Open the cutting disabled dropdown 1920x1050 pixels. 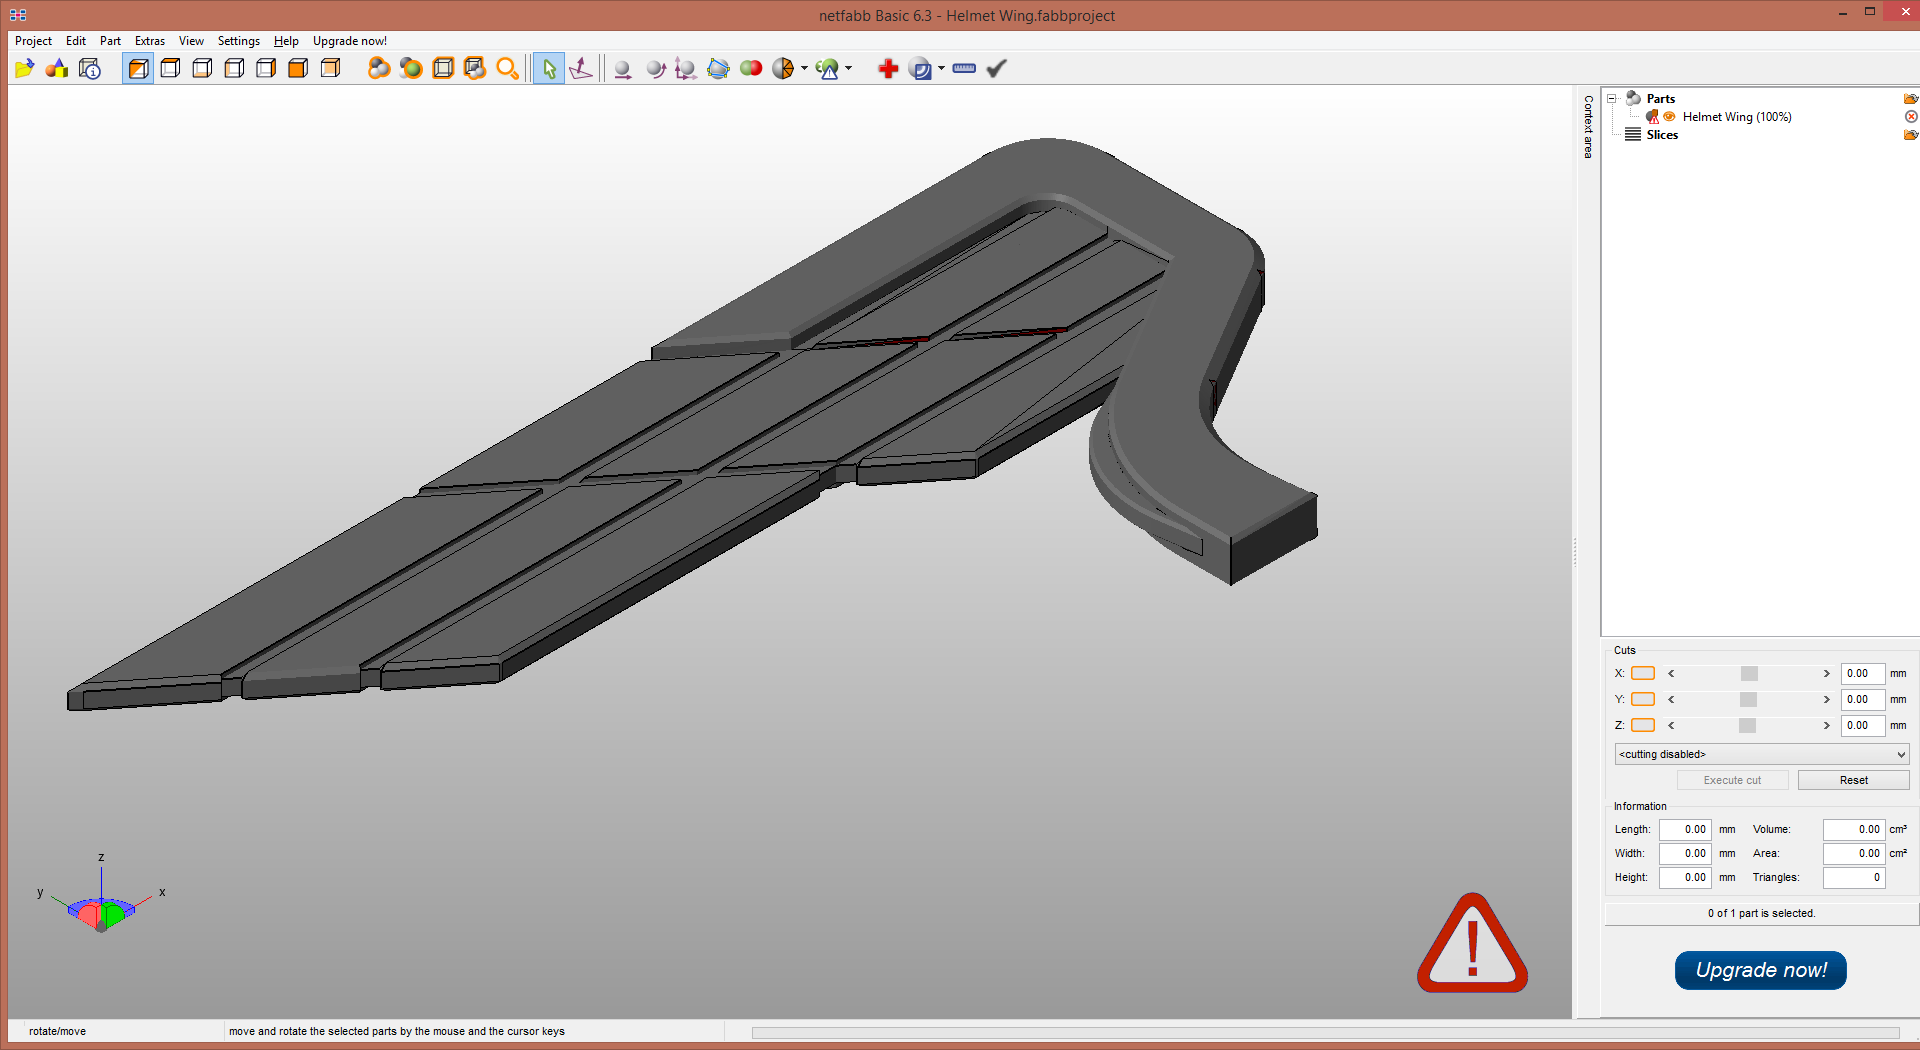(x=1761, y=754)
